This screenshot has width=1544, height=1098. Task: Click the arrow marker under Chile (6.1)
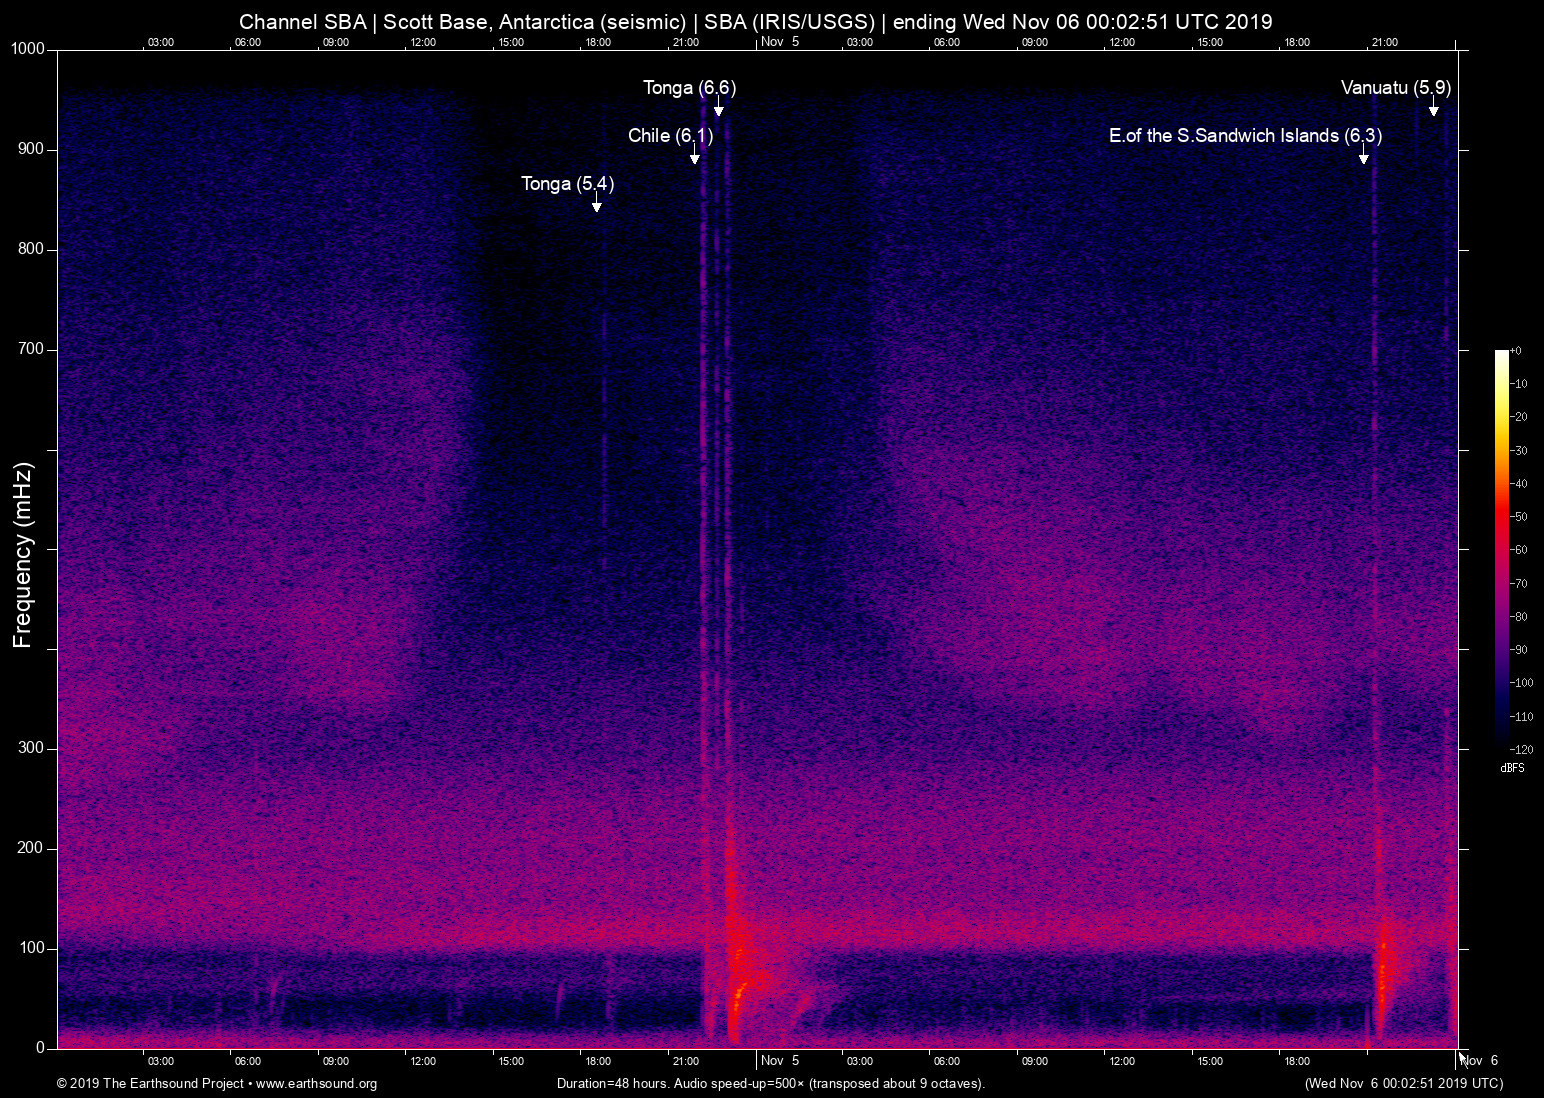click(694, 157)
